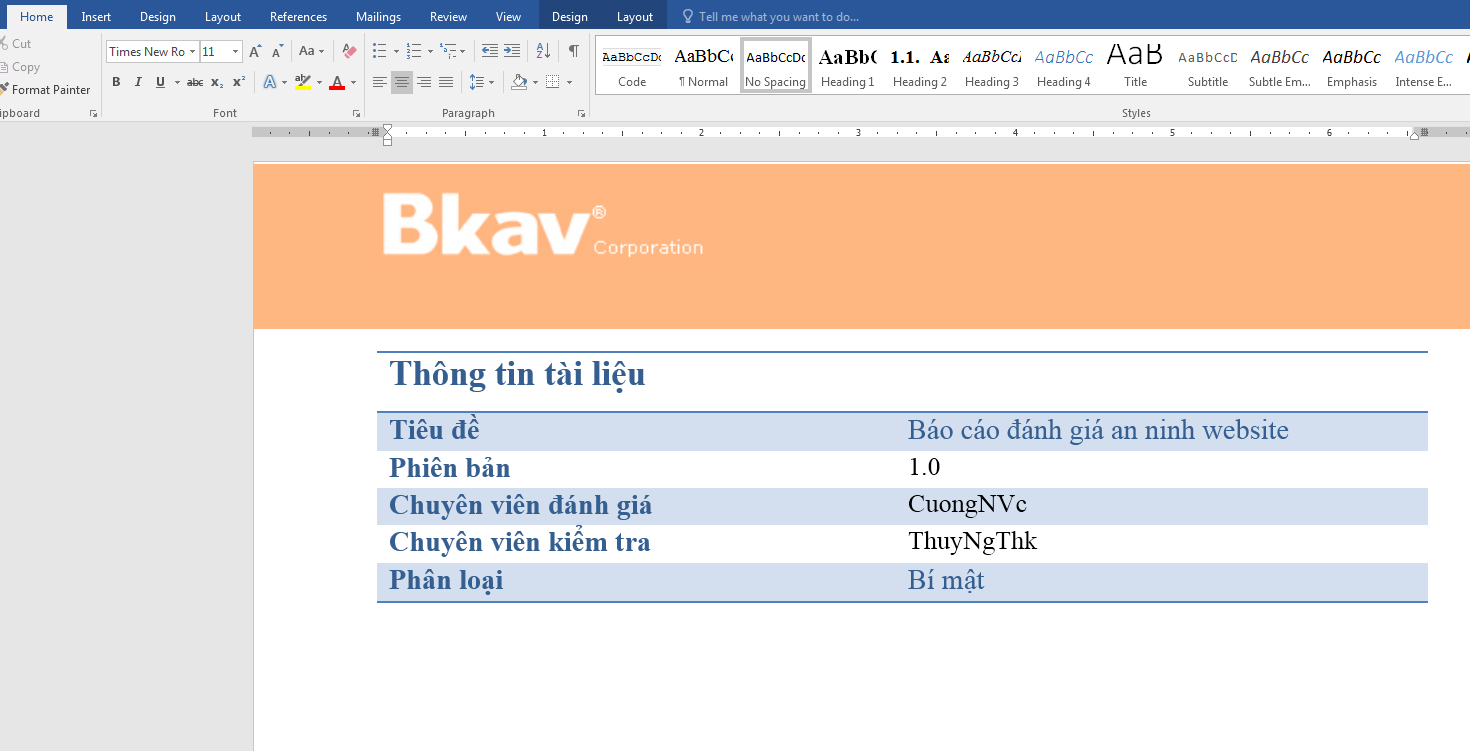The width and height of the screenshot is (1470, 751).
Task: Increase font size with Grow Font icon
Action: 255,51
